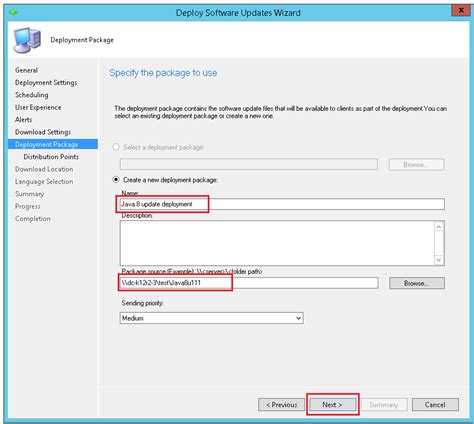Select Completion step in the sidebar

click(x=33, y=219)
